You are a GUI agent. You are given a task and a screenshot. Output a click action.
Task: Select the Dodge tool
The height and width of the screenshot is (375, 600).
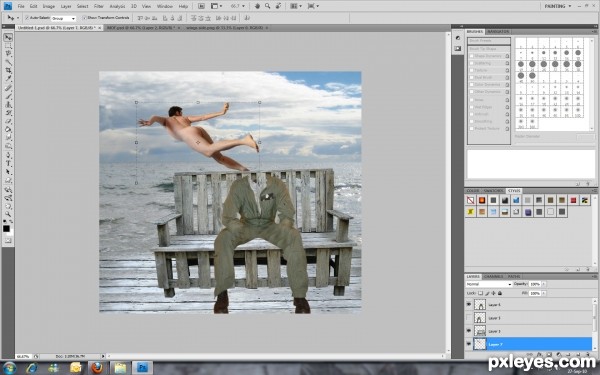pos(8,146)
